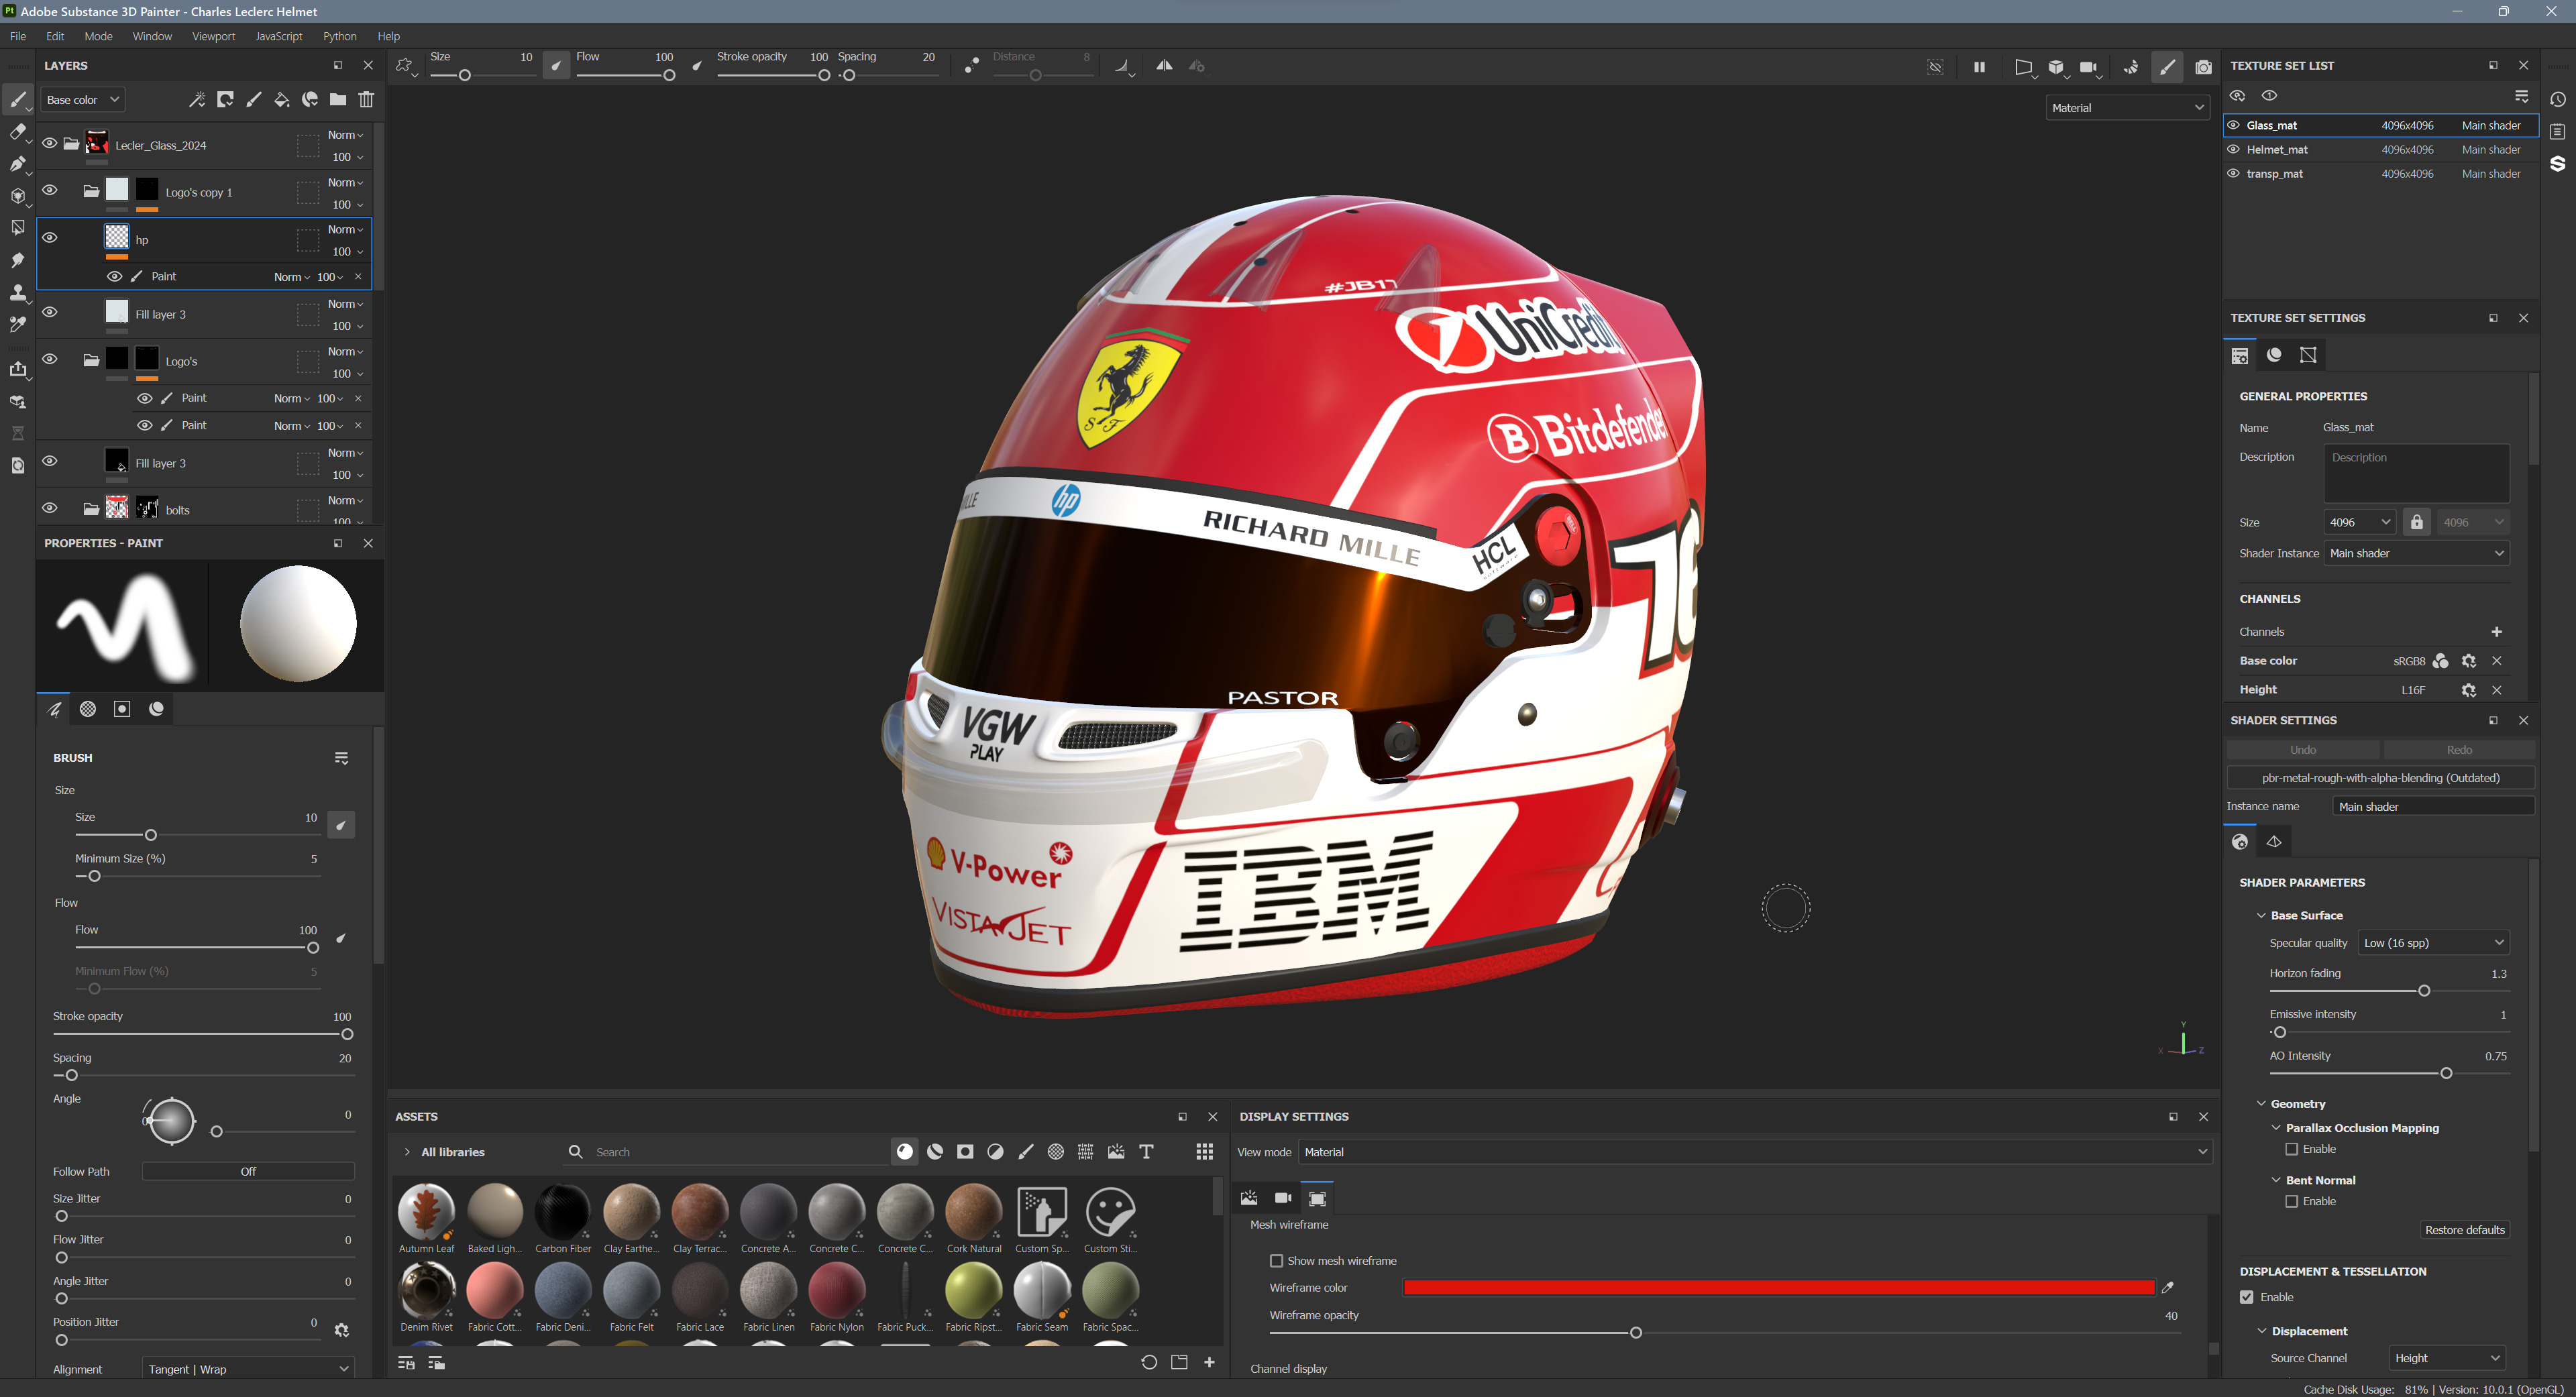Expand All libraries in Assets
Image resolution: width=2576 pixels, height=1397 pixels.
point(407,1151)
